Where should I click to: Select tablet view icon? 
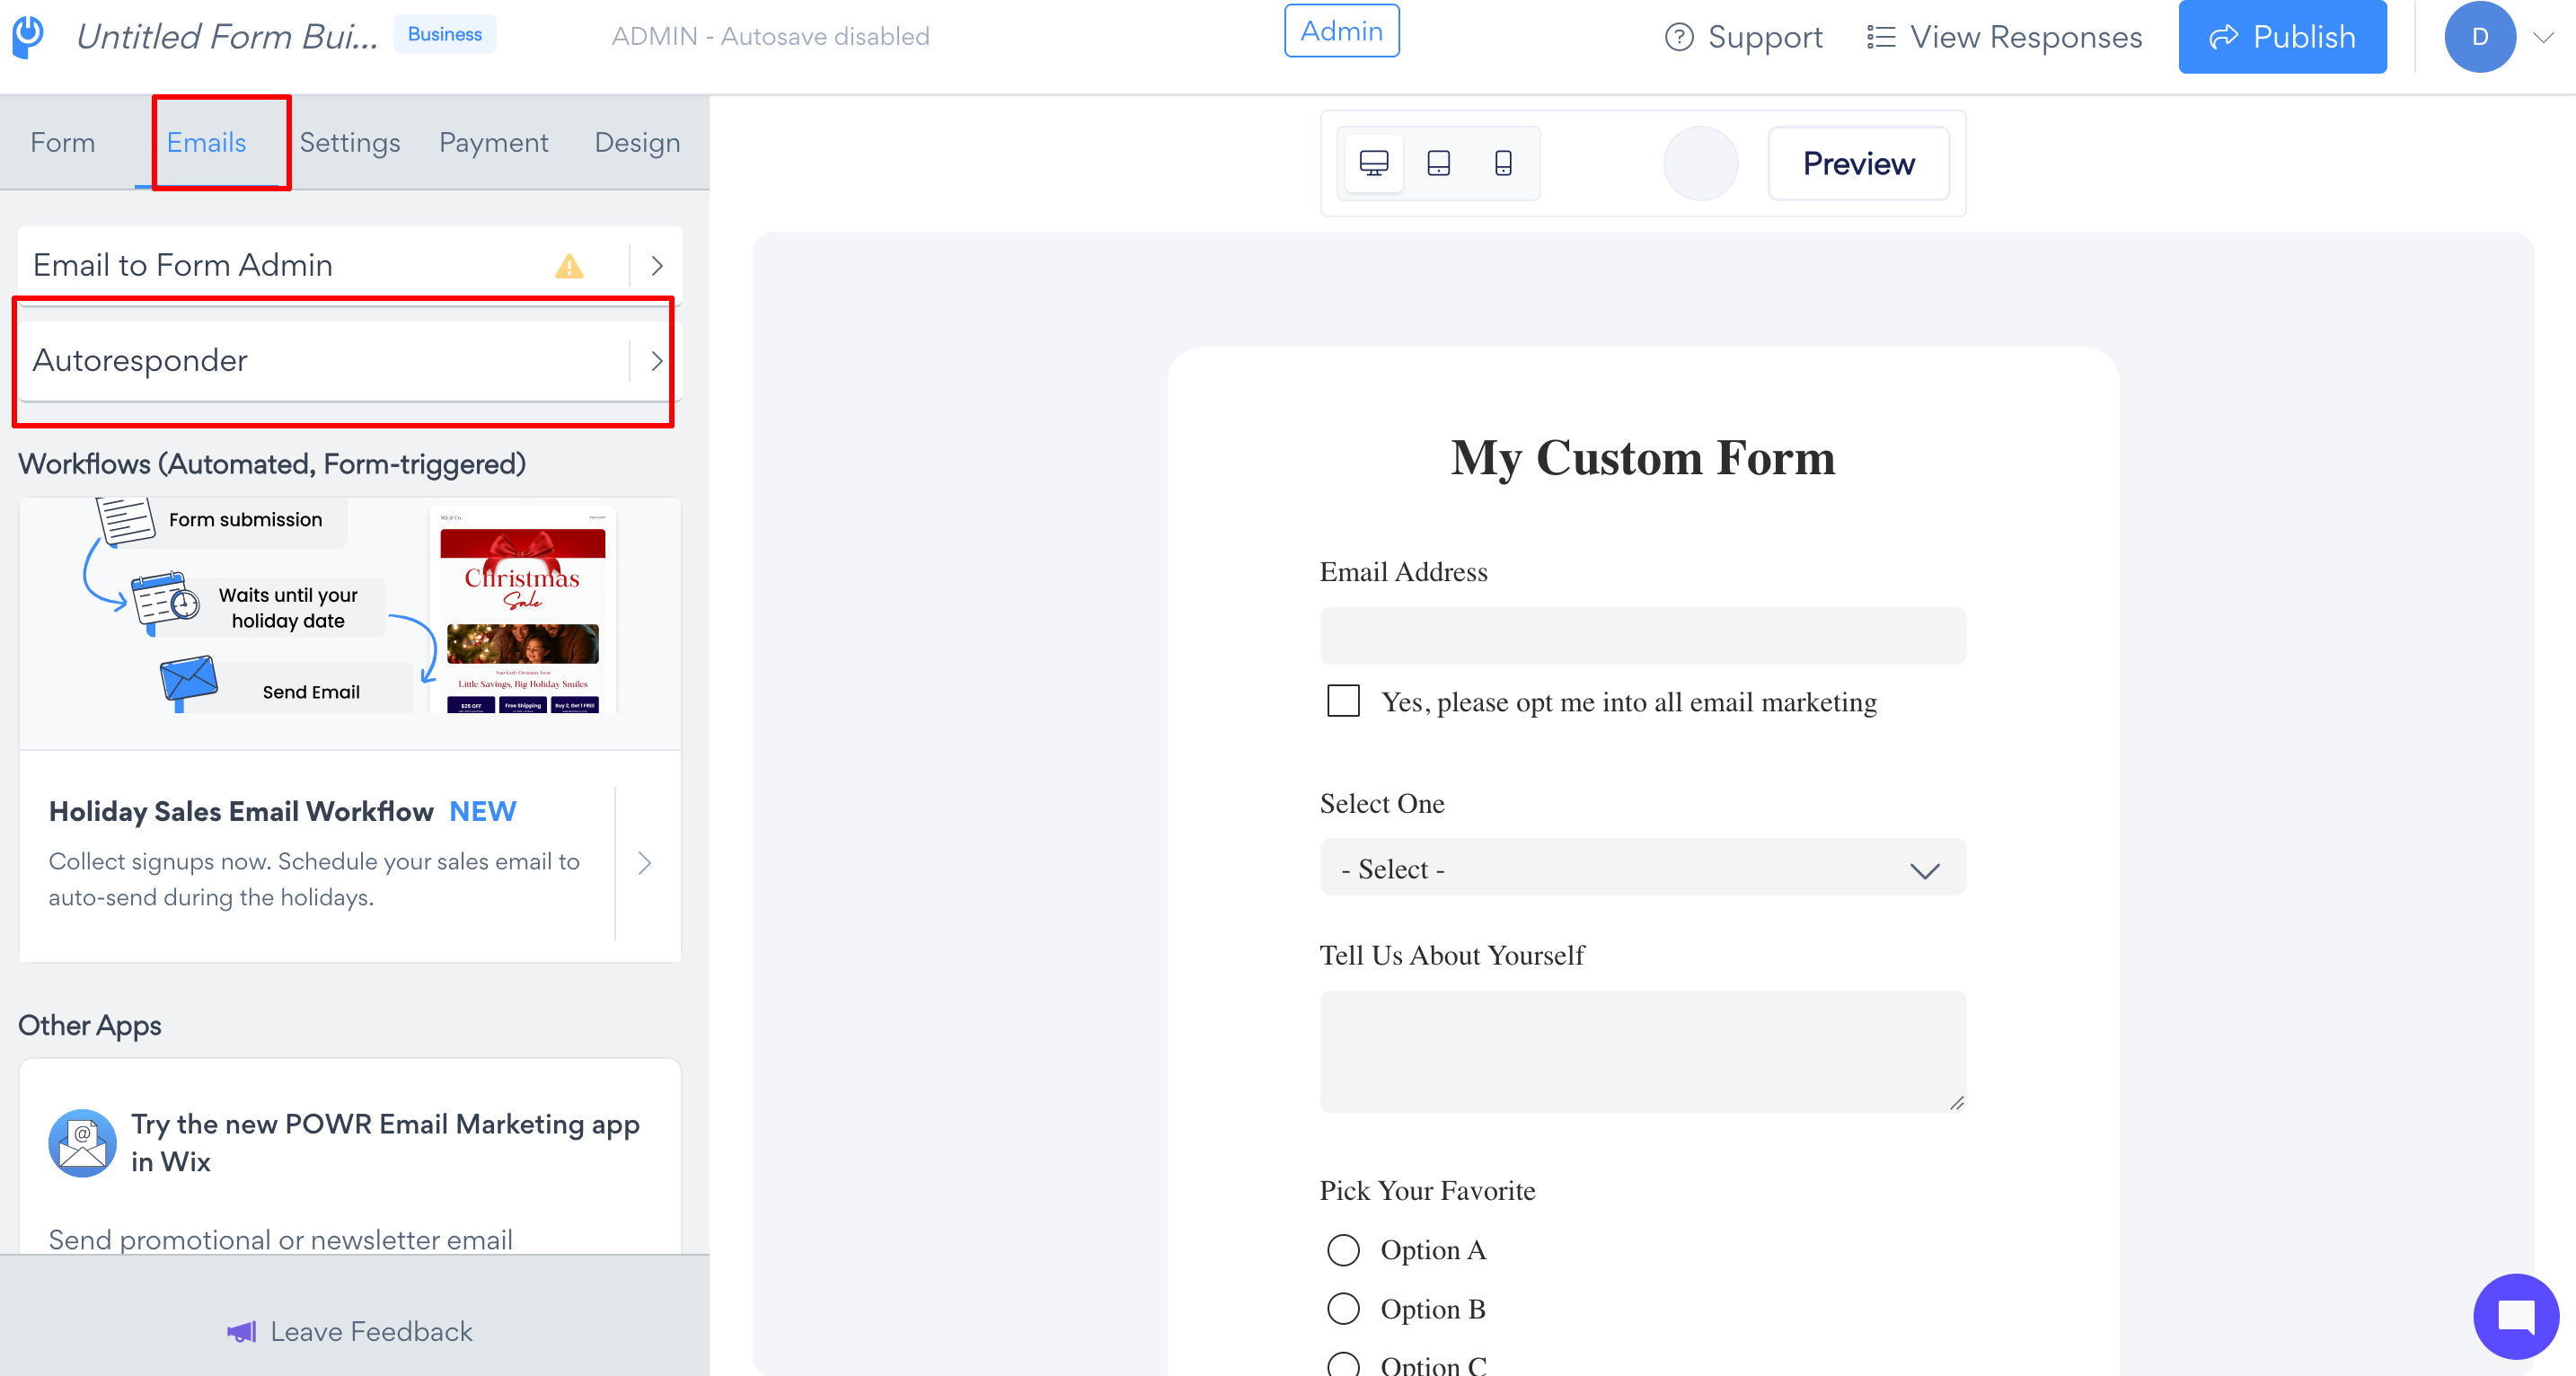(1438, 163)
